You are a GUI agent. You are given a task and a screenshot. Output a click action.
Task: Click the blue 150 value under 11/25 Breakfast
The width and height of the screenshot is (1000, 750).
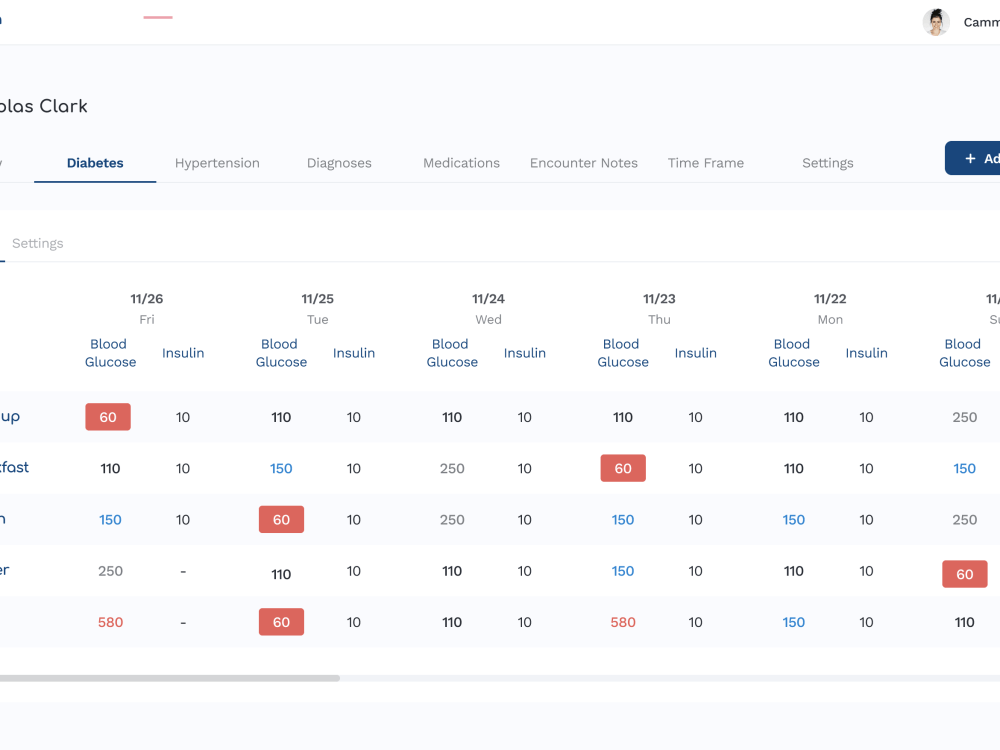click(x=281, y=468)
